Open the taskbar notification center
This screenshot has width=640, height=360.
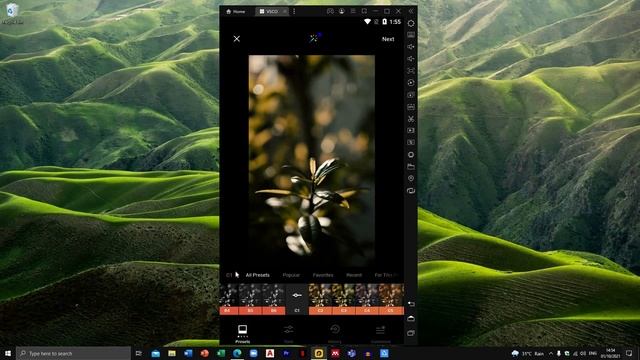[629, 353]
